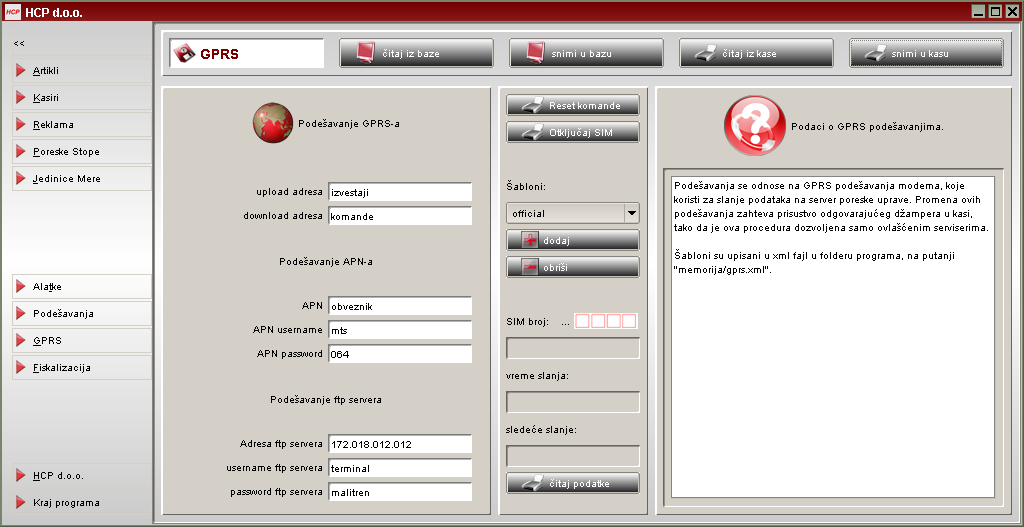Click the red globe icon for GPRS settings
This screenshot has height=527, width=1024.
click(x=272, y=124)
